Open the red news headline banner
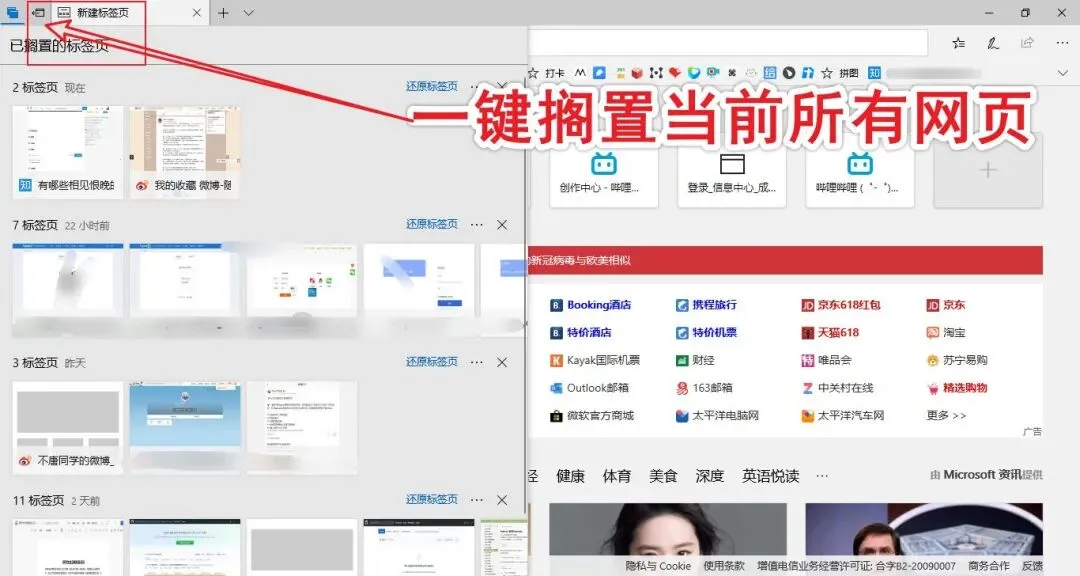 point(785,260)
